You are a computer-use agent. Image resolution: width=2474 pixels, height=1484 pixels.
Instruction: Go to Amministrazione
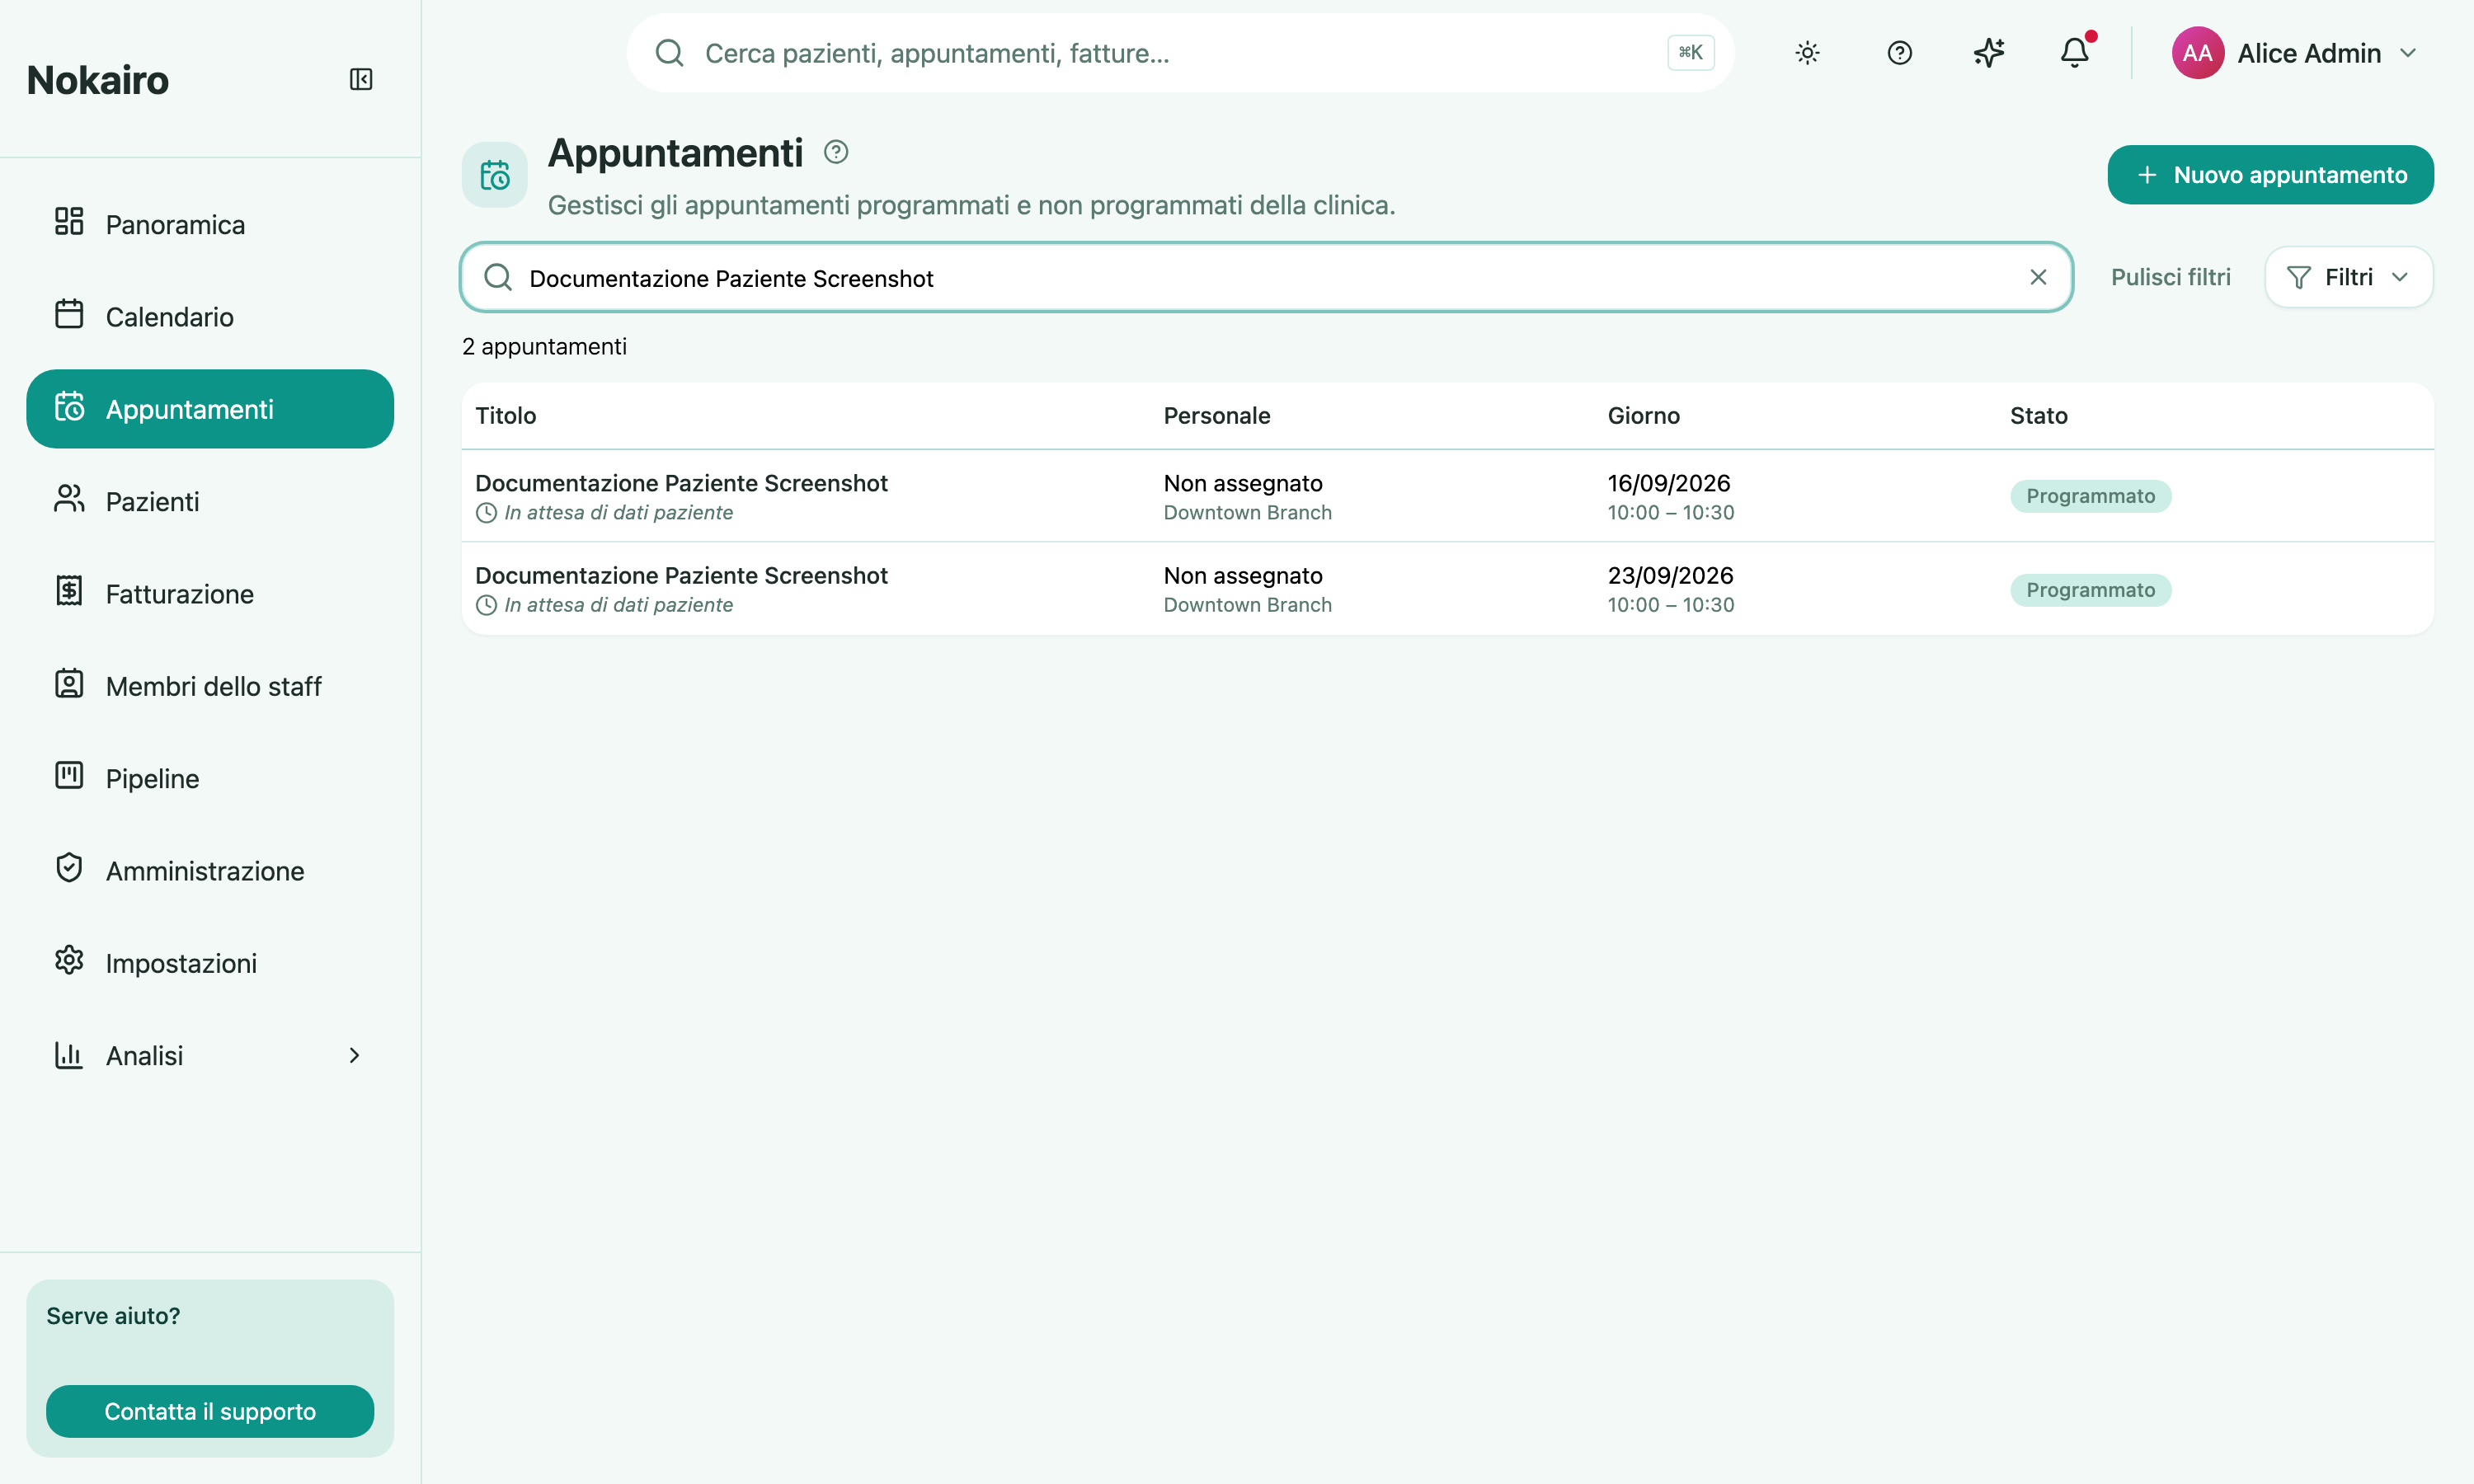(x=210, y=870)
